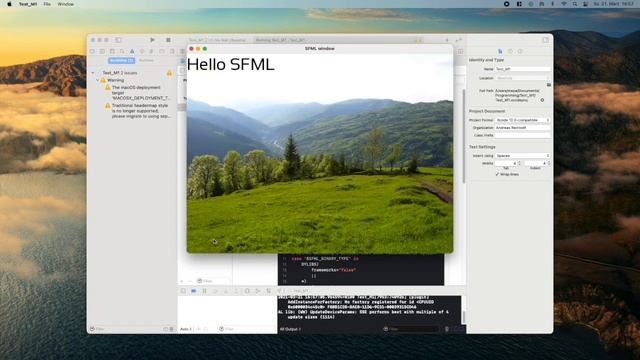Click Debug View Hierarchy icon in debug bar

pyautogui.click(x=247, y=291)
